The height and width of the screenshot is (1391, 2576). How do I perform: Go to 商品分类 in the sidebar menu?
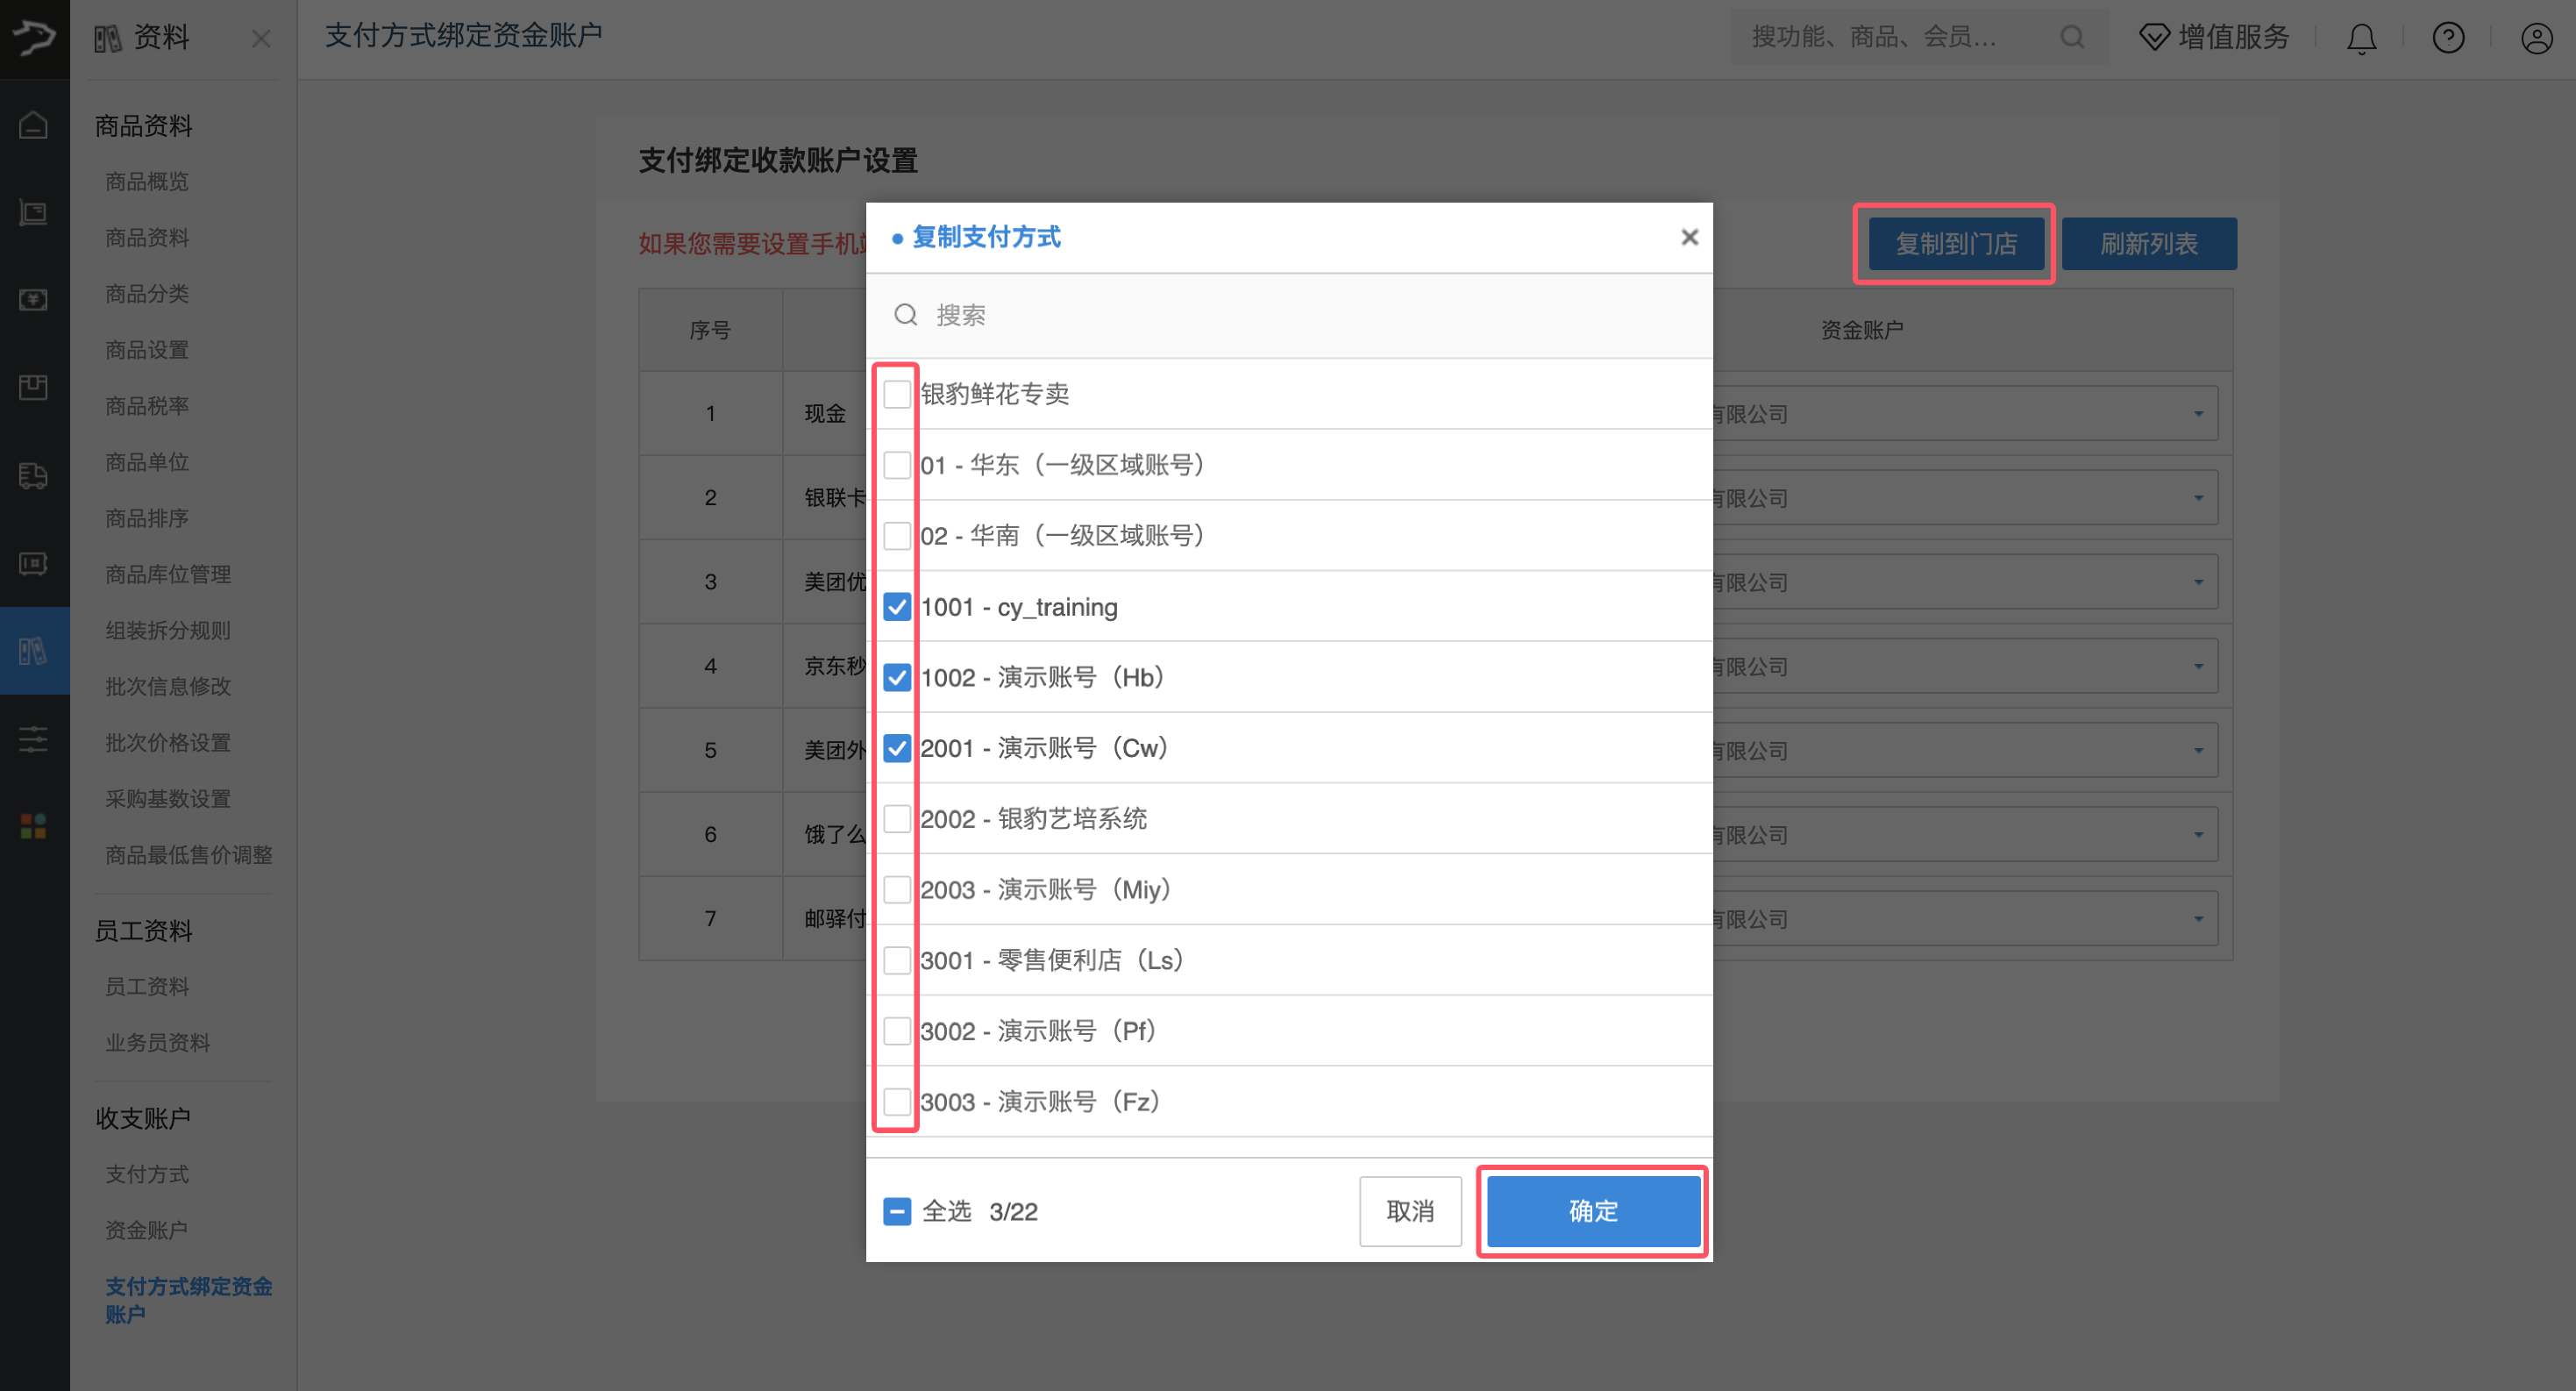147,294
